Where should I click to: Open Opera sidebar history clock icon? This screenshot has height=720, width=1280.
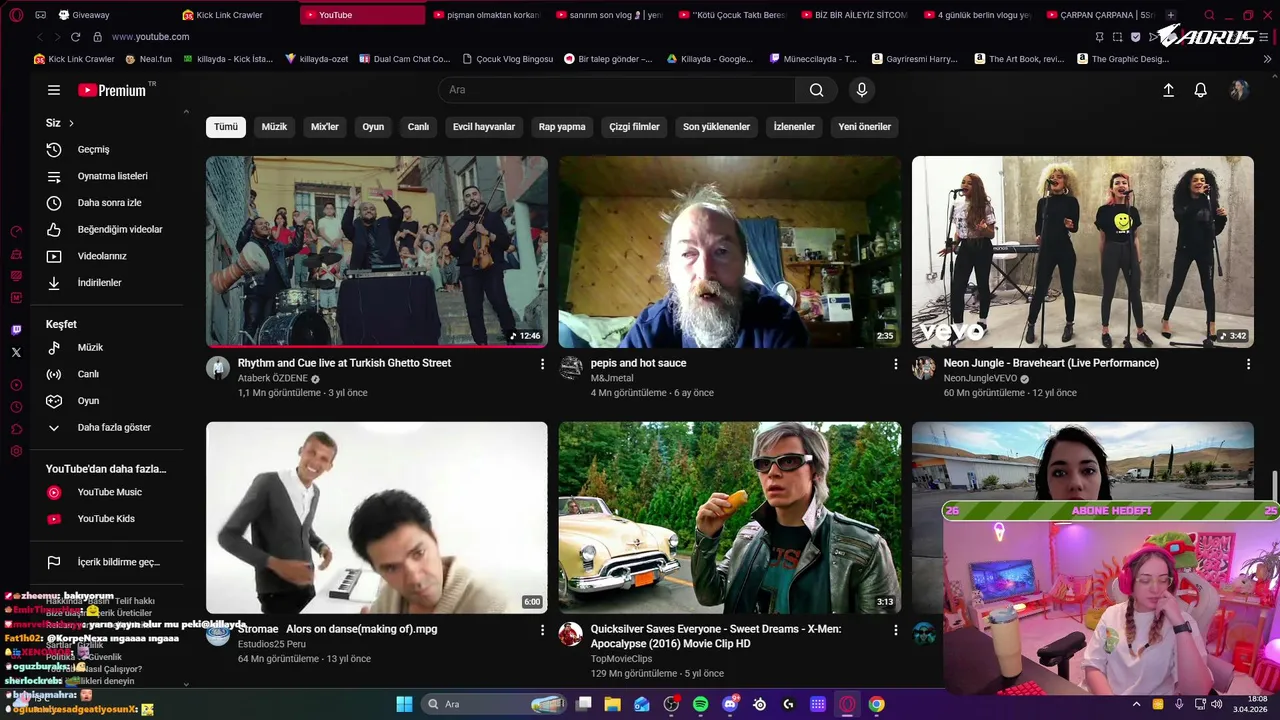click(16, 407)
